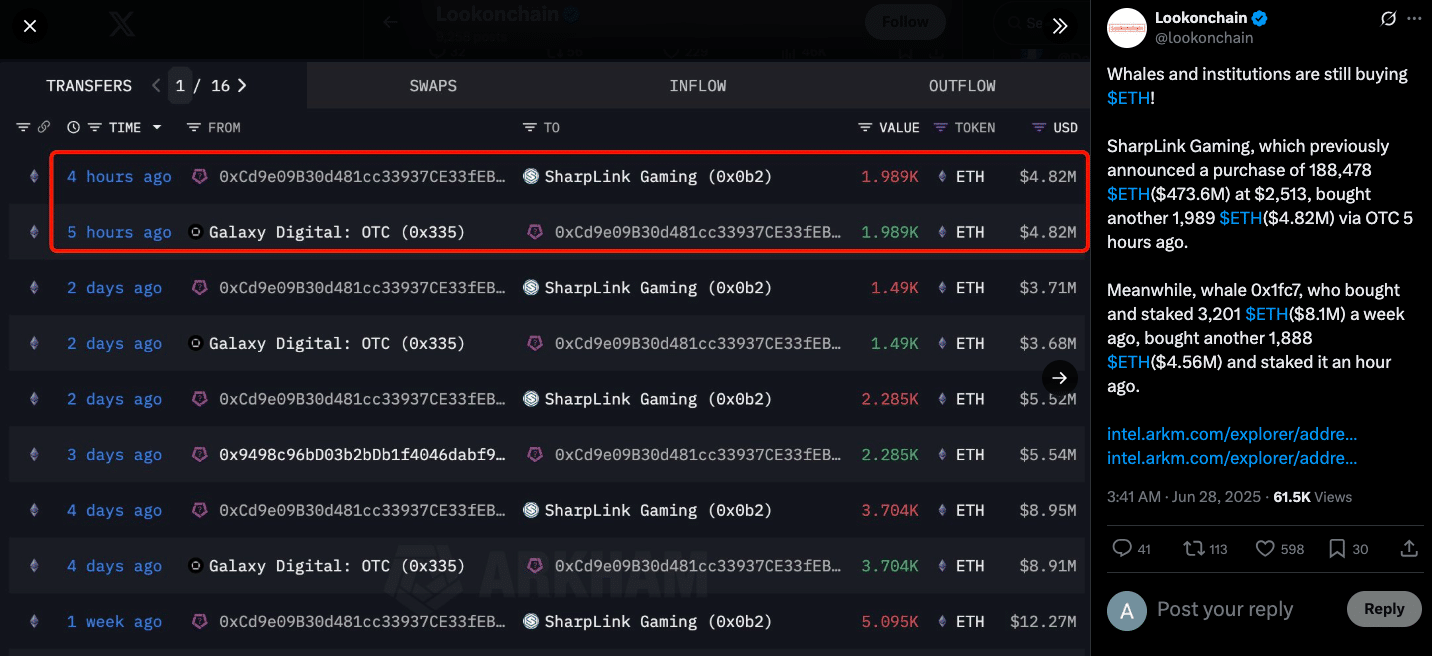Click the share icon on the tweet
The image size is (1432, 656).
tap(1409, 548)
